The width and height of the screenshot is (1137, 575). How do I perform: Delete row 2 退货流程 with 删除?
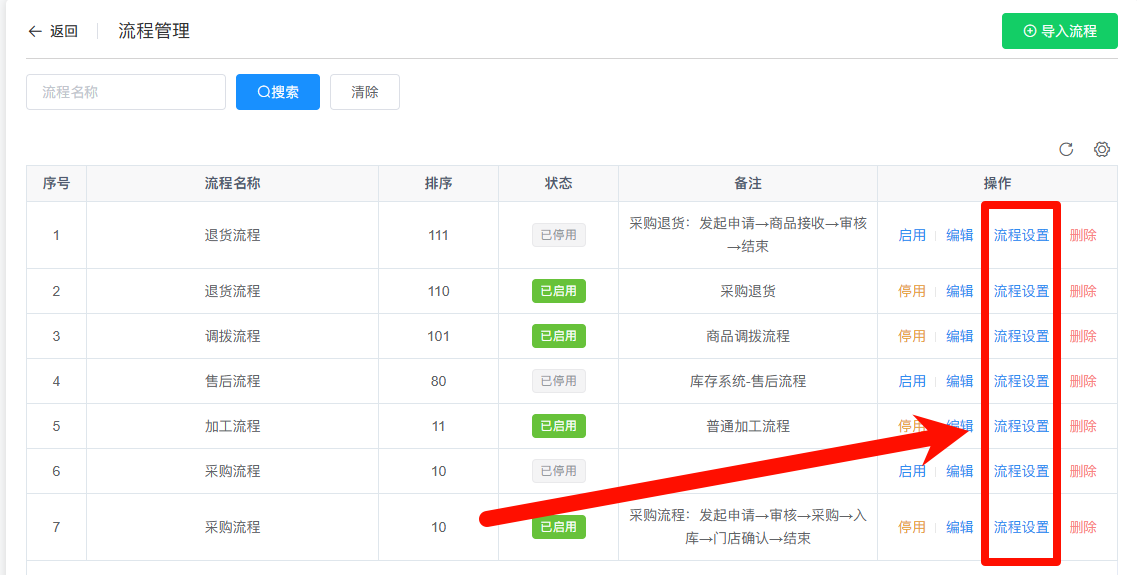tap(1083, 291)
